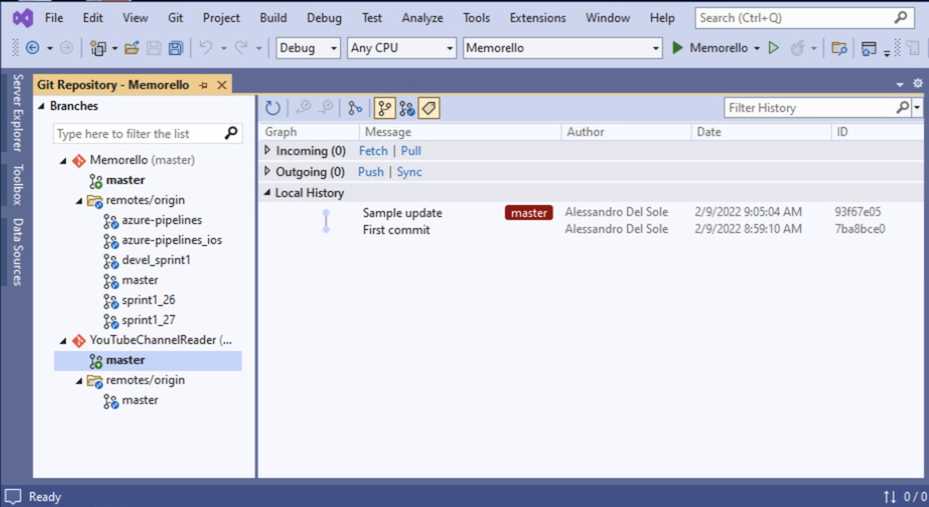
Task: Collapse the Memorello (master) repository node
Action: [x=63, y=161]
